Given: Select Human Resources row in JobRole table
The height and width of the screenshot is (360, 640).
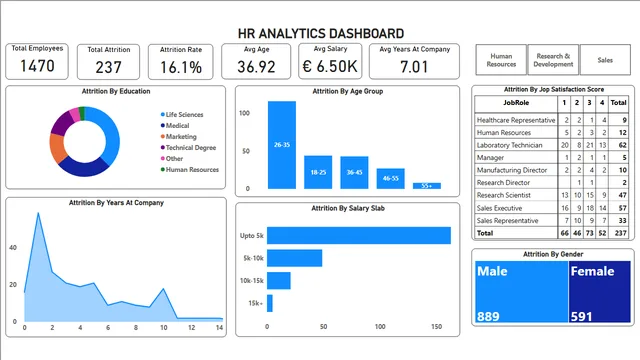Looking at the screenshot, I should [551, 133].
